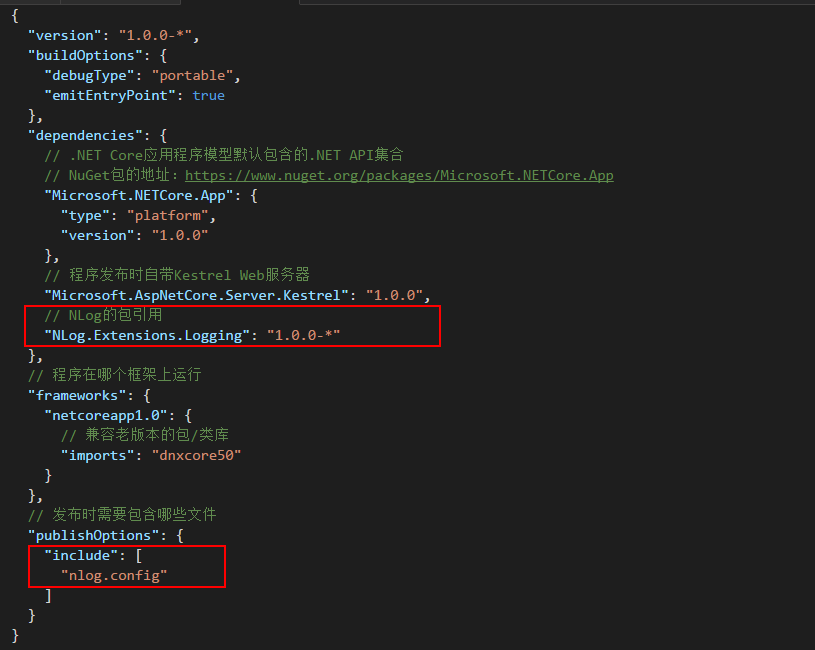Click the "netcoreapp1.0" framework key
Screen dimensions: 815x650
[106, 416]
